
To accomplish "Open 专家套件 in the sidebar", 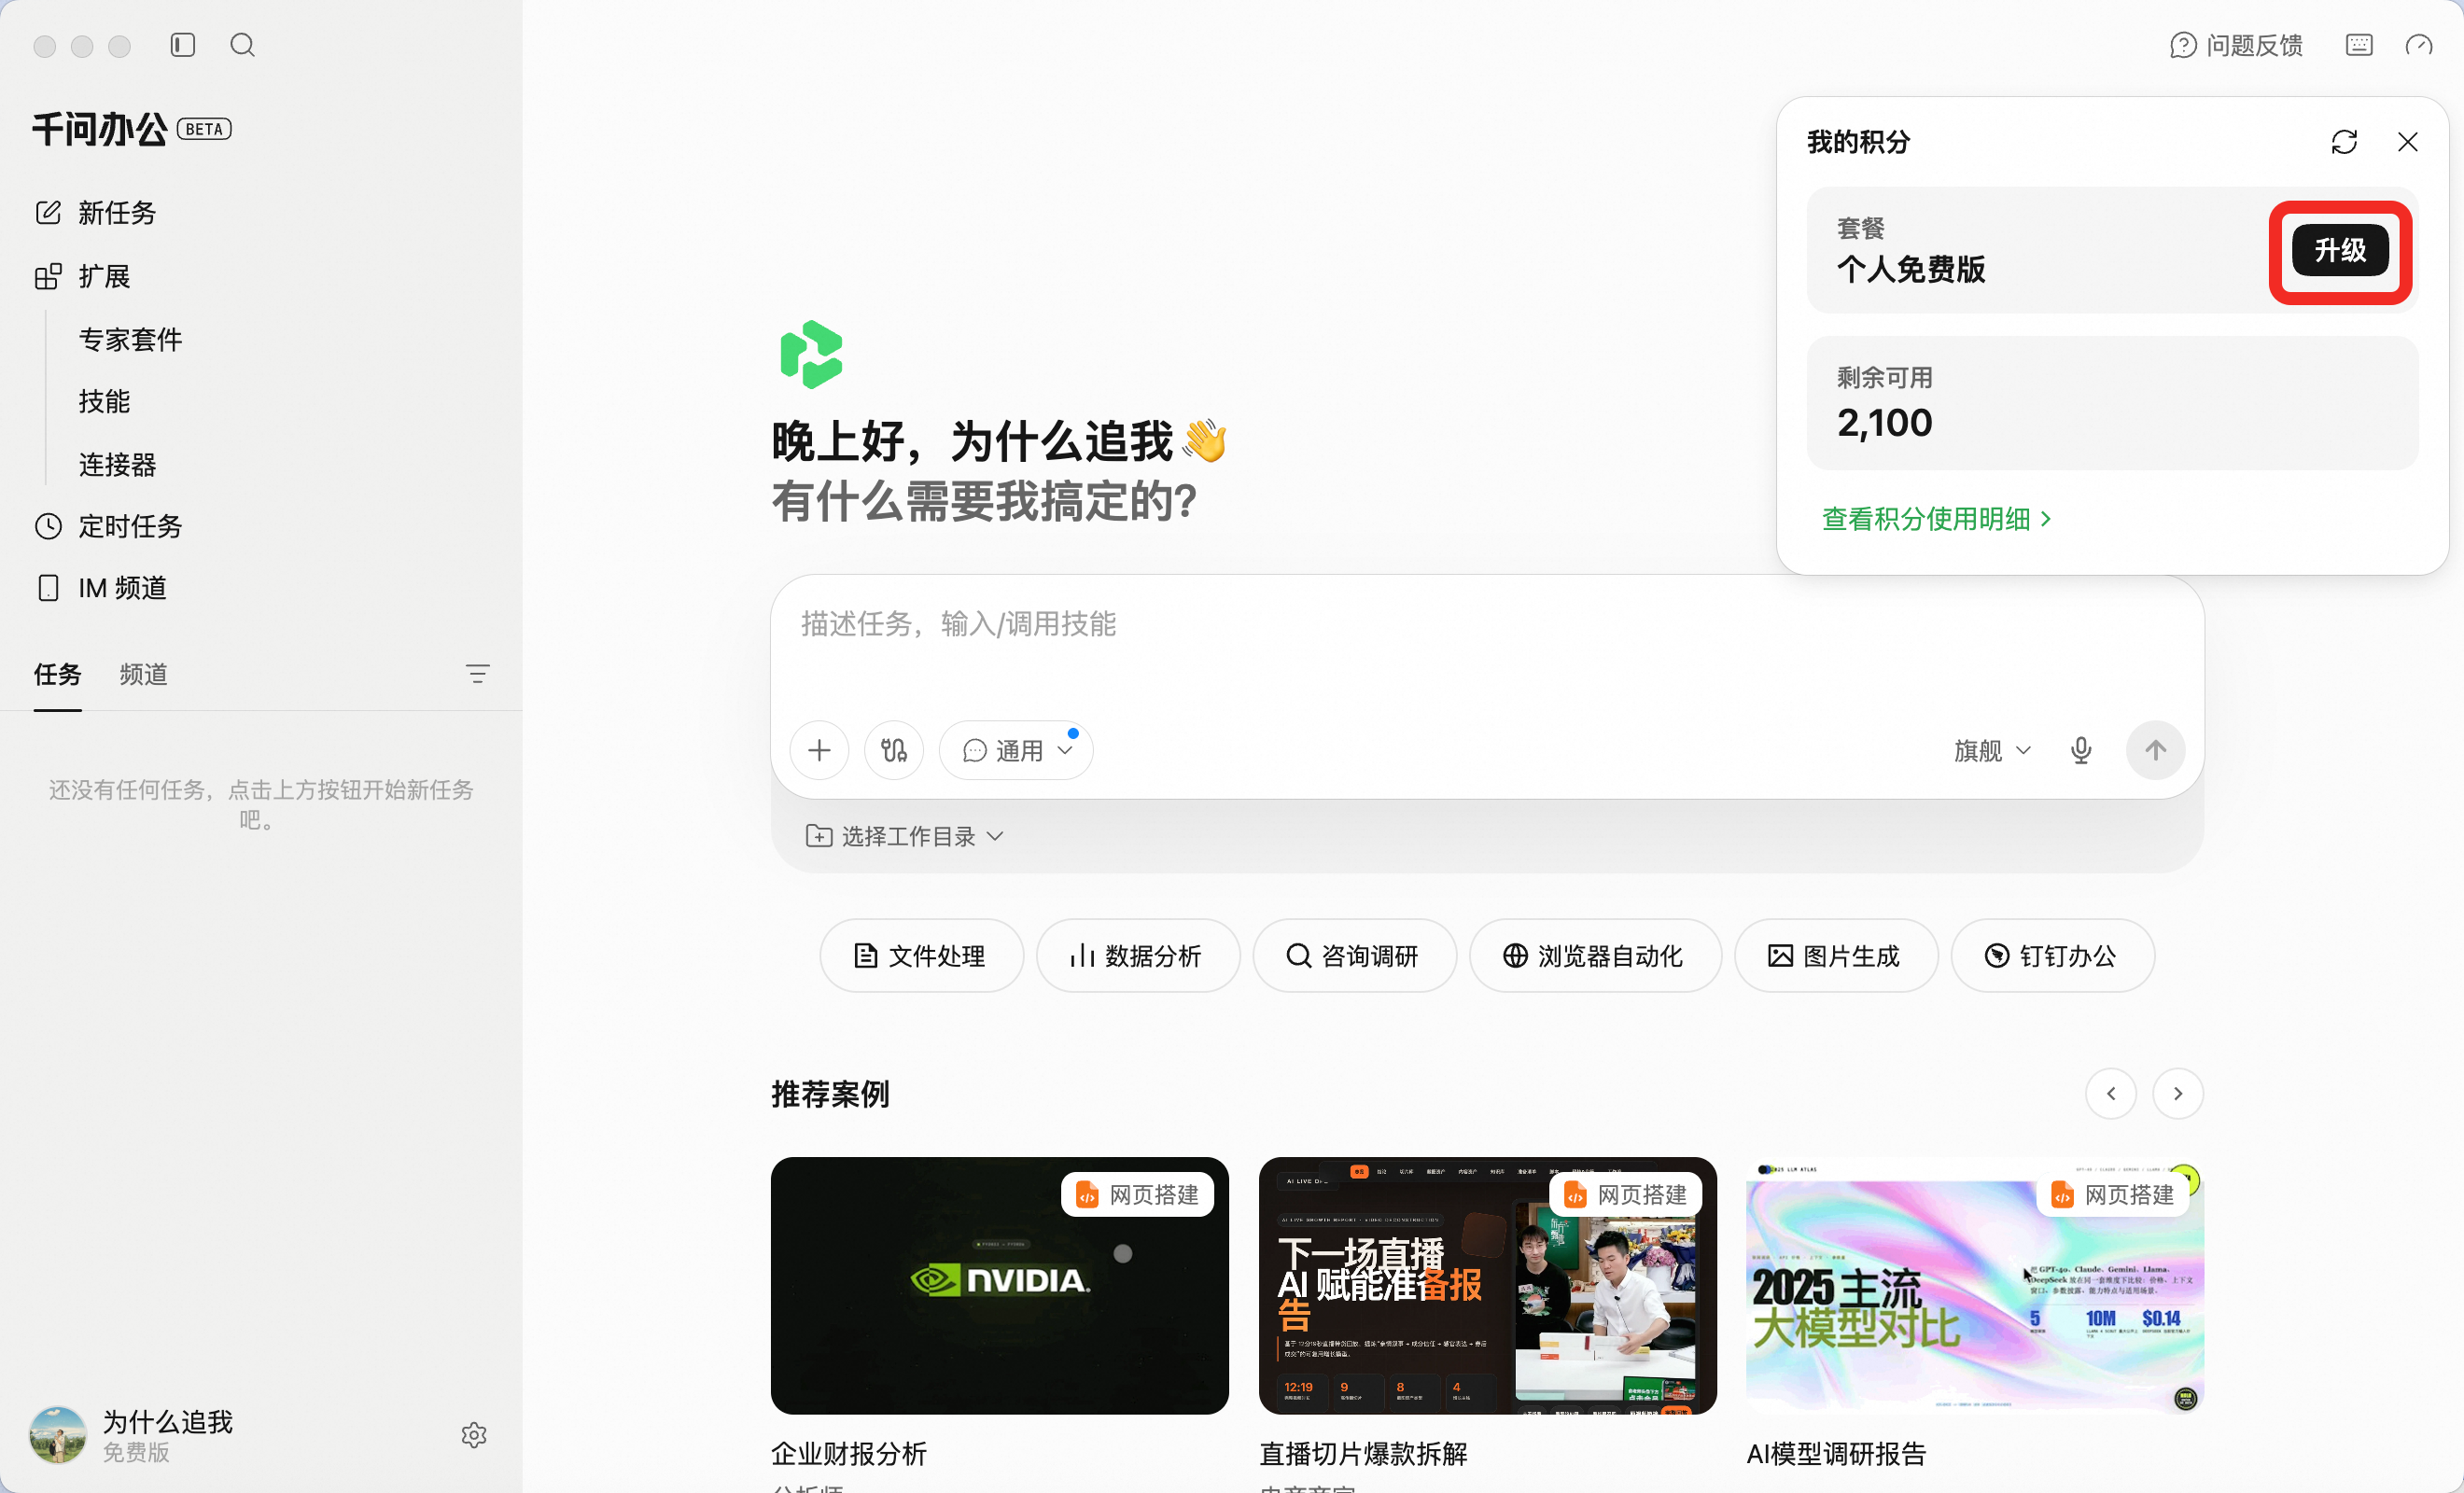I will pyautogui.click(x=131, y=339).
